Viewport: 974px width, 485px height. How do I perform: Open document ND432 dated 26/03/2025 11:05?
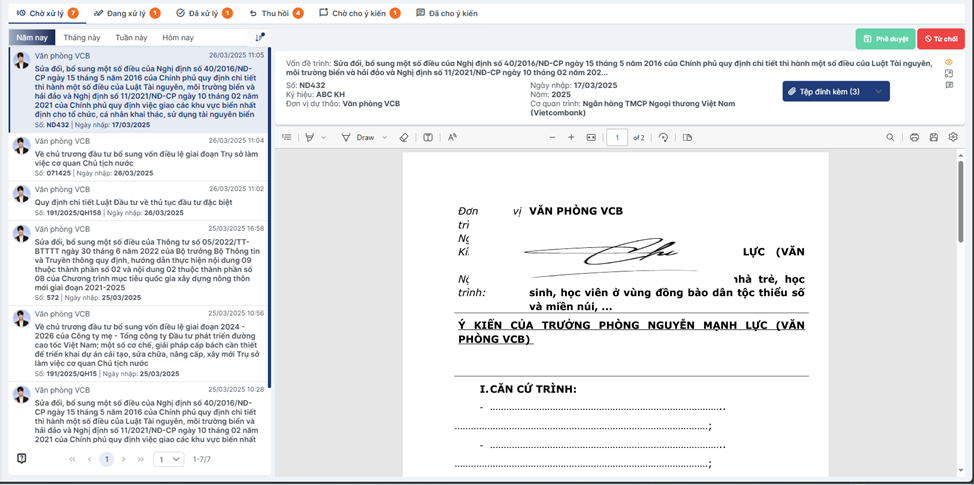(139, 90)
